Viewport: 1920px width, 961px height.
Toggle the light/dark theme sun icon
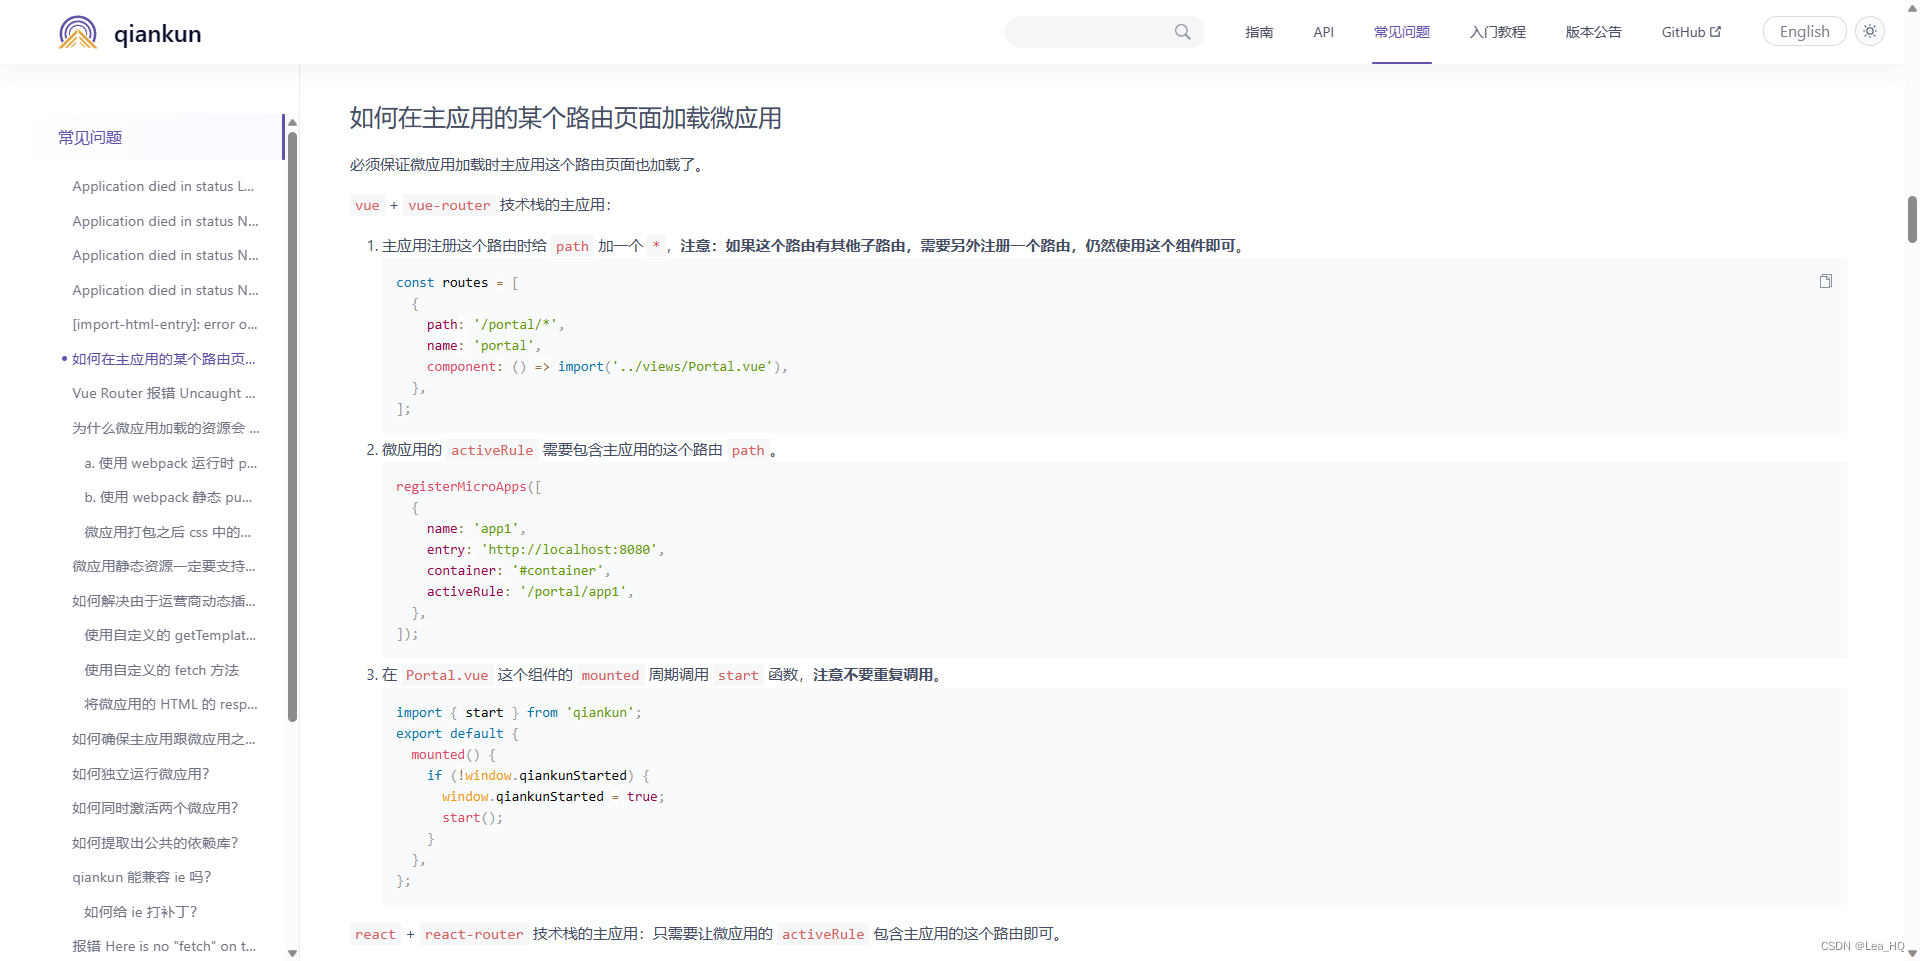coord(1870,31)
